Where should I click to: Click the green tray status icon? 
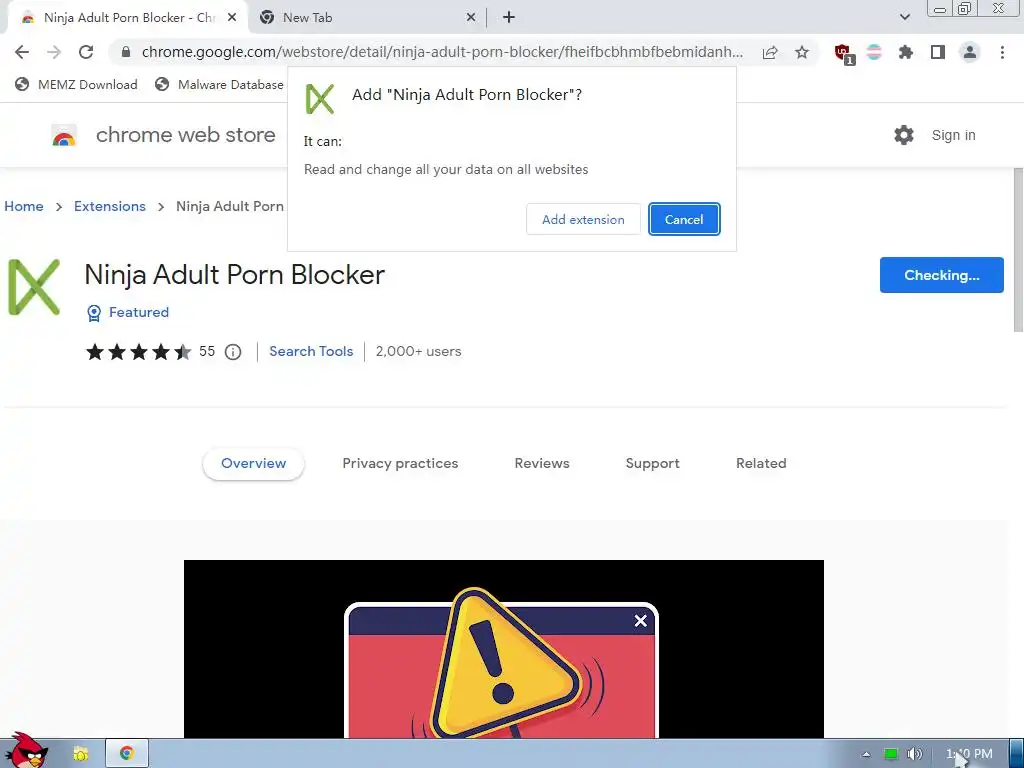pyautogui.click(x=890, y=754)
